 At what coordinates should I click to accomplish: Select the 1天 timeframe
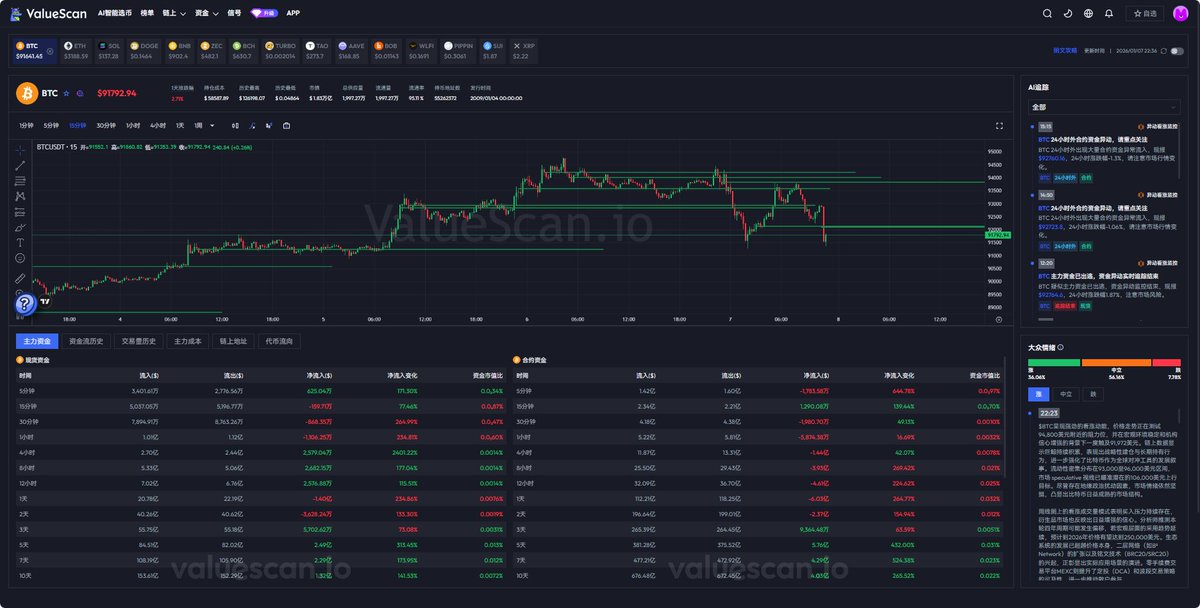[x=180, y=125]
